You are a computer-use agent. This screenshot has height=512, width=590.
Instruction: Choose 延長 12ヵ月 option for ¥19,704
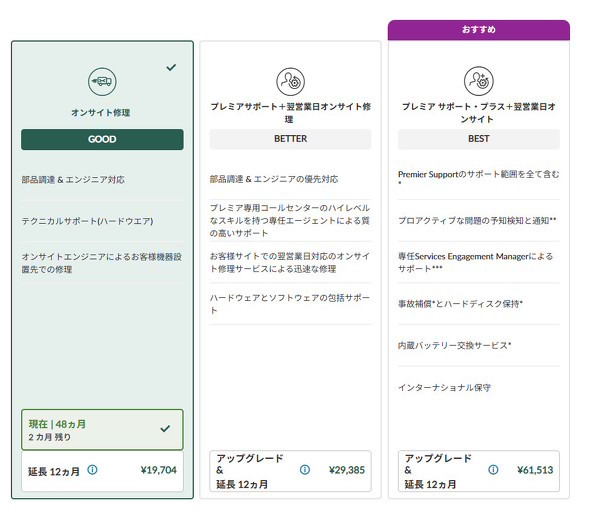102,471
